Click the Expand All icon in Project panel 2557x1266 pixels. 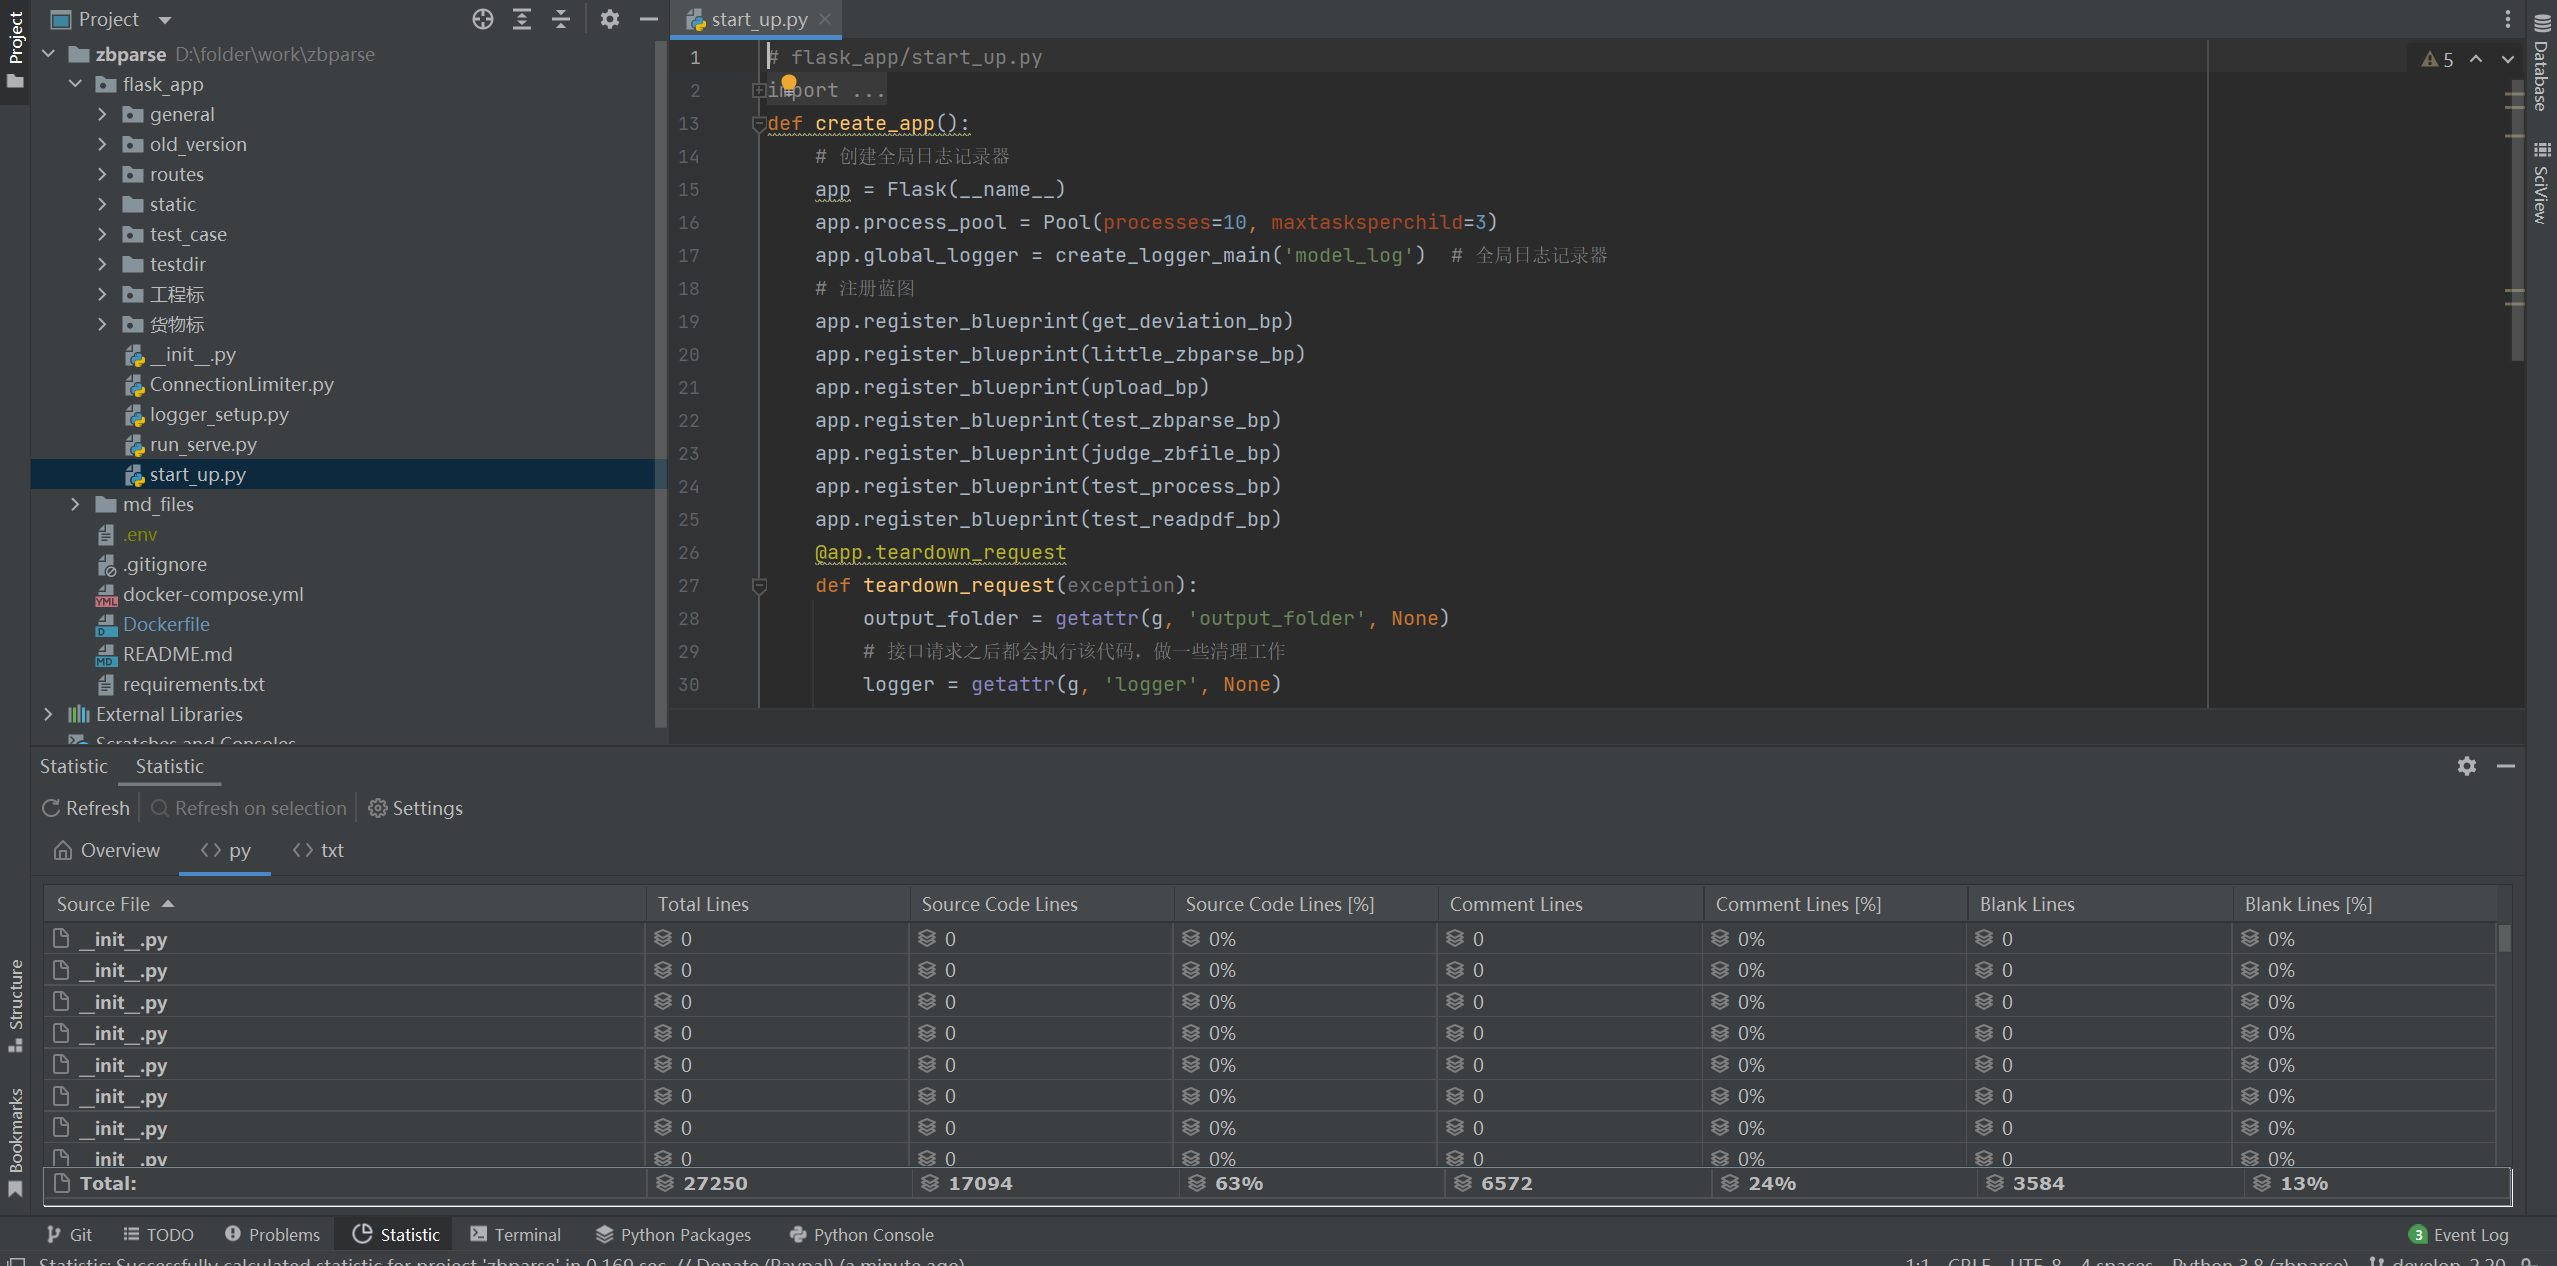522,19
